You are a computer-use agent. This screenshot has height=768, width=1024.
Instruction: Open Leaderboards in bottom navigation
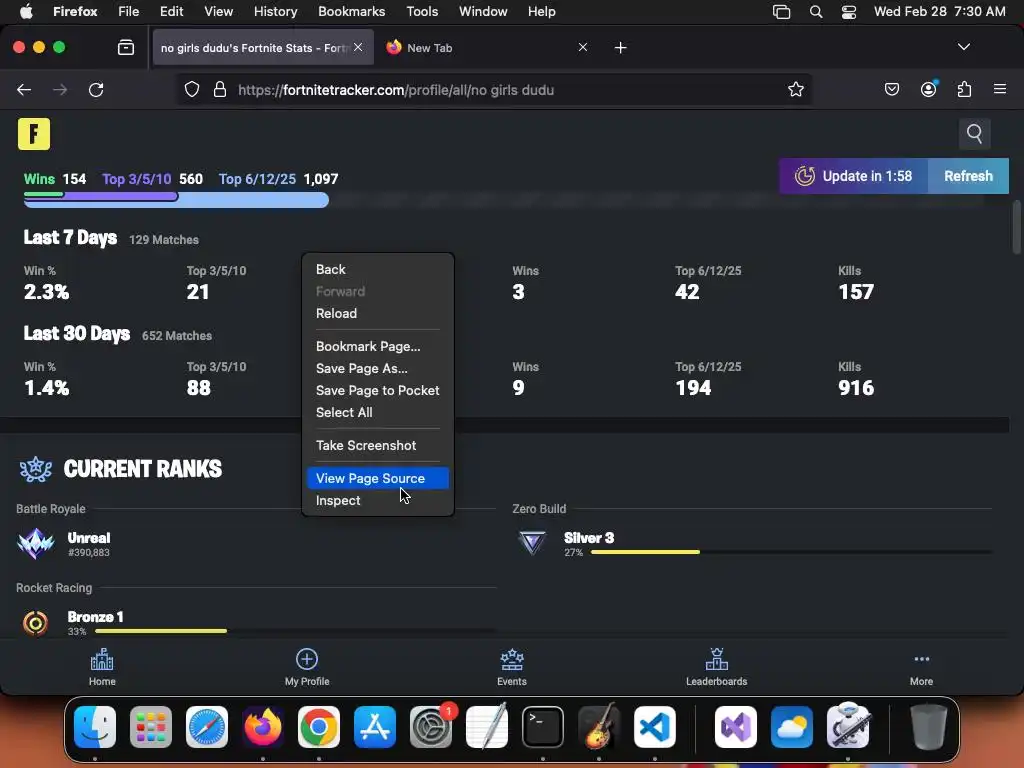pos(716,667)
